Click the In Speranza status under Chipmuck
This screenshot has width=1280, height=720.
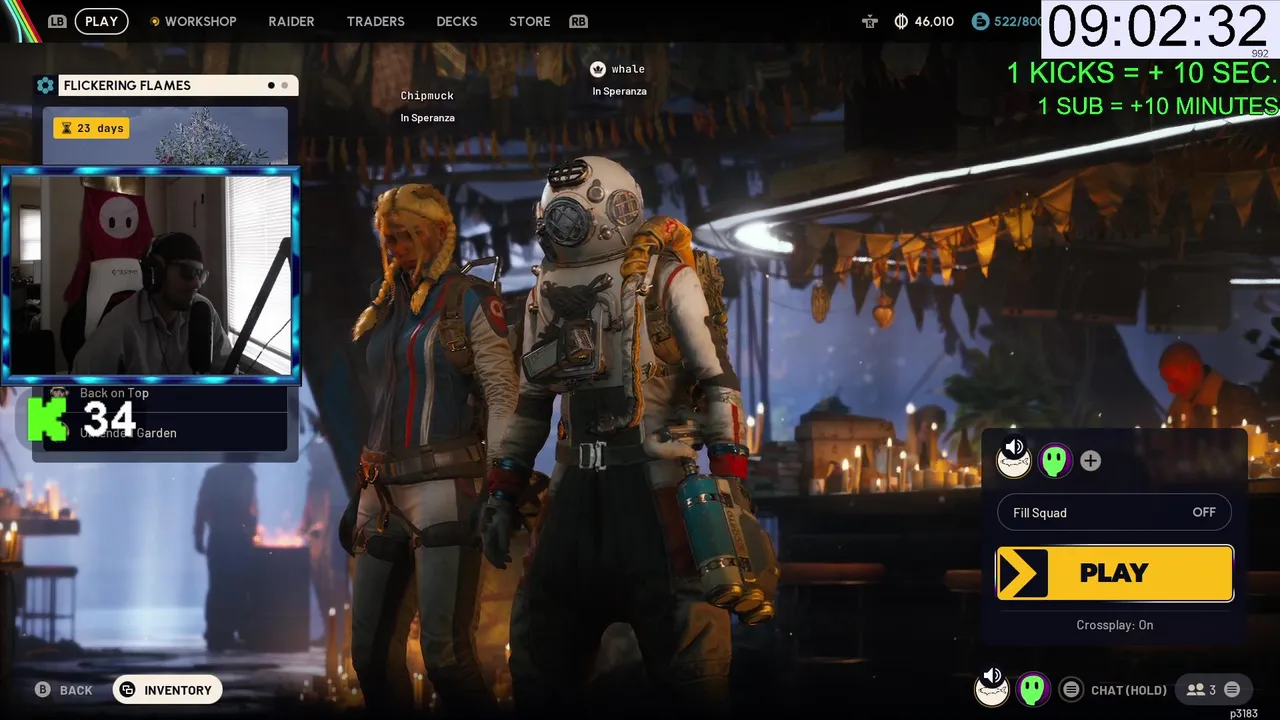(427, 118)
